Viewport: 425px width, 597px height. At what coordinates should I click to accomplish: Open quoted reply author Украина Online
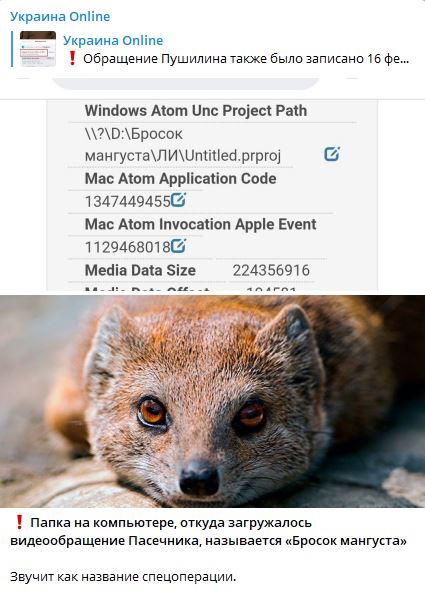coord(113,40)
